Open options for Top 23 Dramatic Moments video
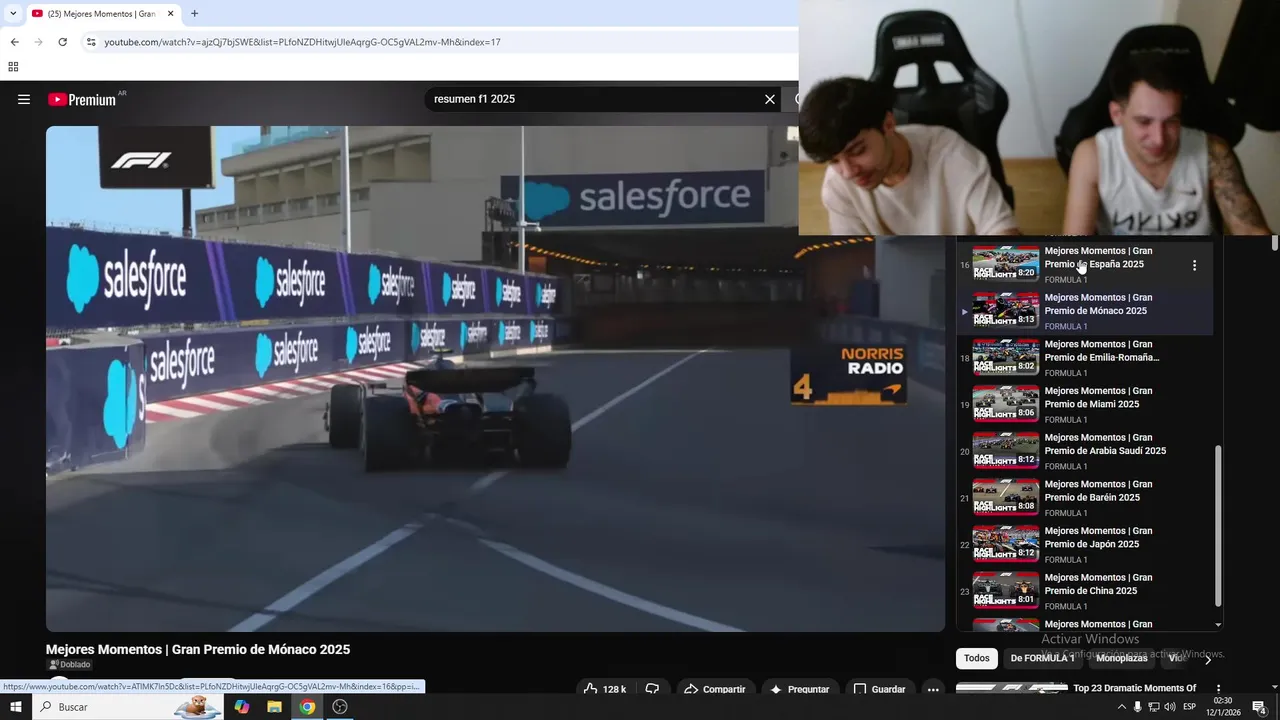Image resolution: width=1280 pixels, height=720 pixels. [1218, 689]
